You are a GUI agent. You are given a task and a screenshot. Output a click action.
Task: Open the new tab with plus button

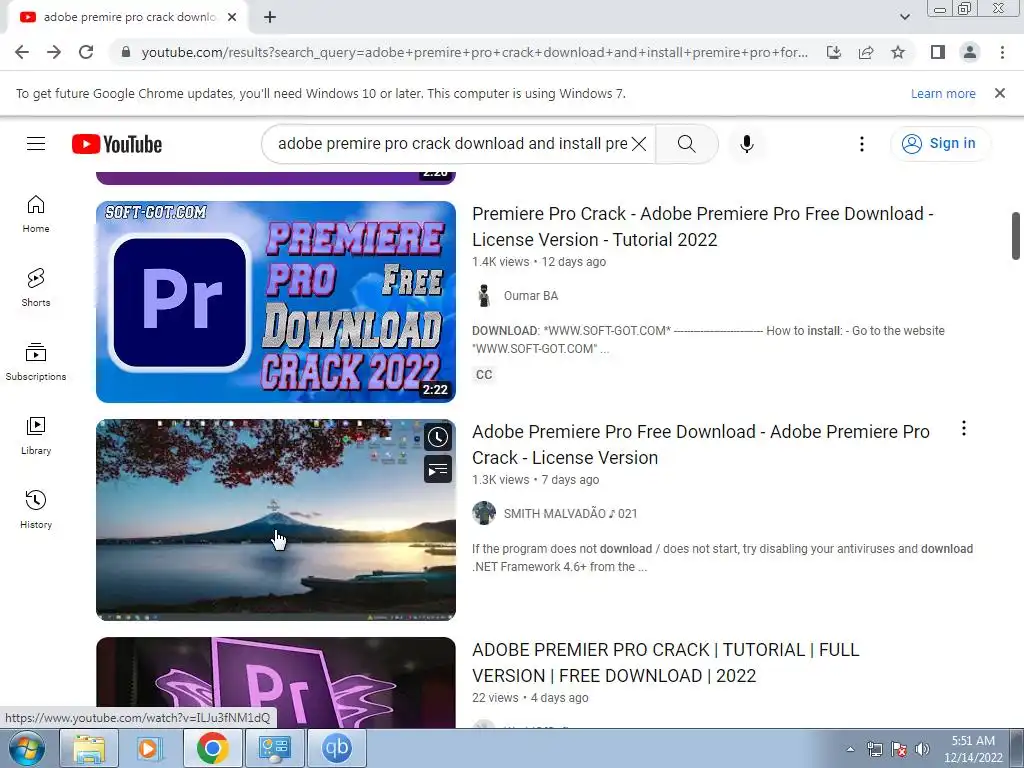coord(270,18)
